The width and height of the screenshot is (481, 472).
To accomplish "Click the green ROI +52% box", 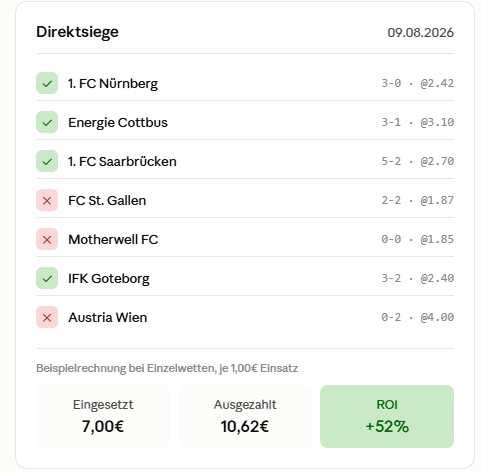I will tap(387, 416).
